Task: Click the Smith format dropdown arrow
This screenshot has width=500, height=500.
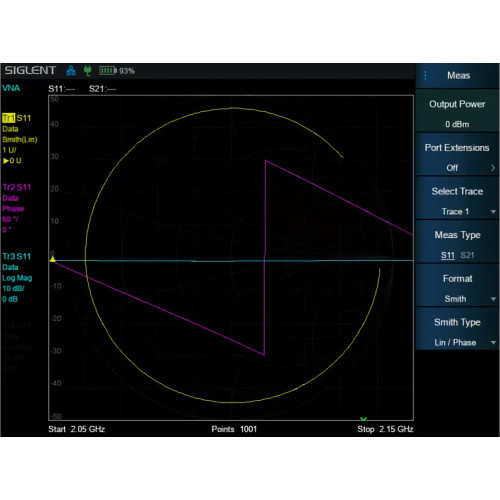Action: click(x=493, y=299)
